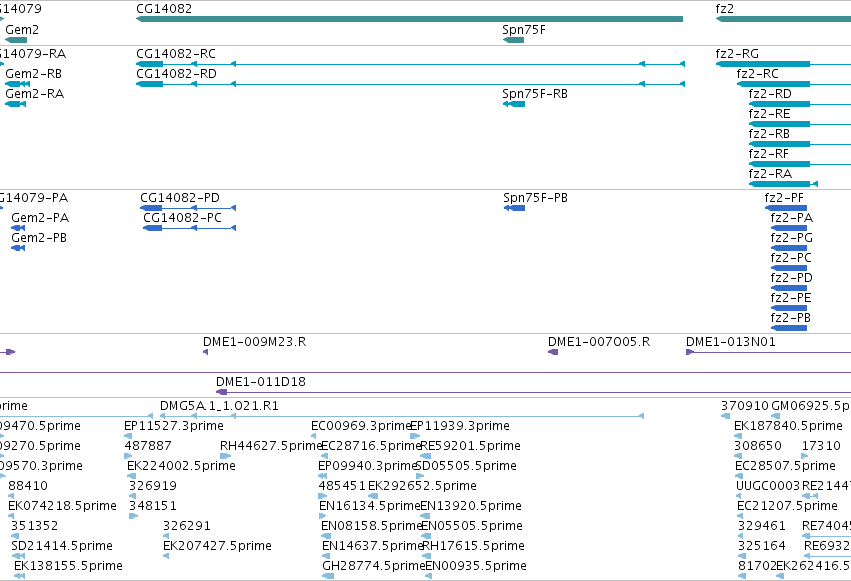Select the EK292652.5prime feature
Viewport: 851px width, 581px height.
pyautogui.click(x=373, y=496)
